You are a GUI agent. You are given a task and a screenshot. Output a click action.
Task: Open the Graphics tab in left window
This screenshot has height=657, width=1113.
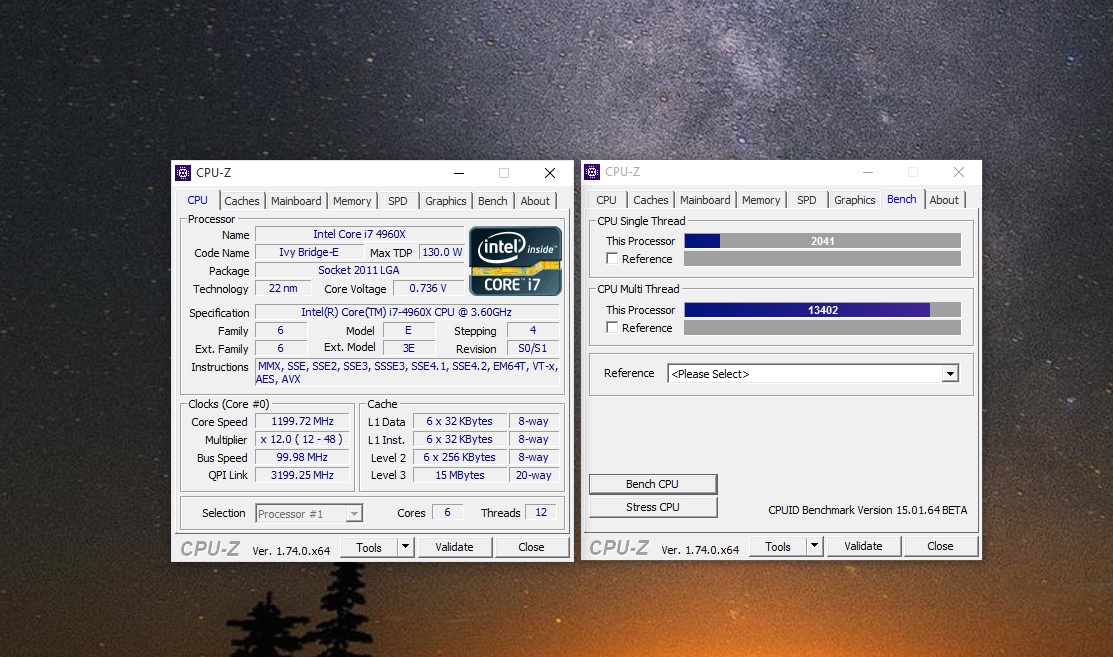pyautogui.click(x=446, y=201)
